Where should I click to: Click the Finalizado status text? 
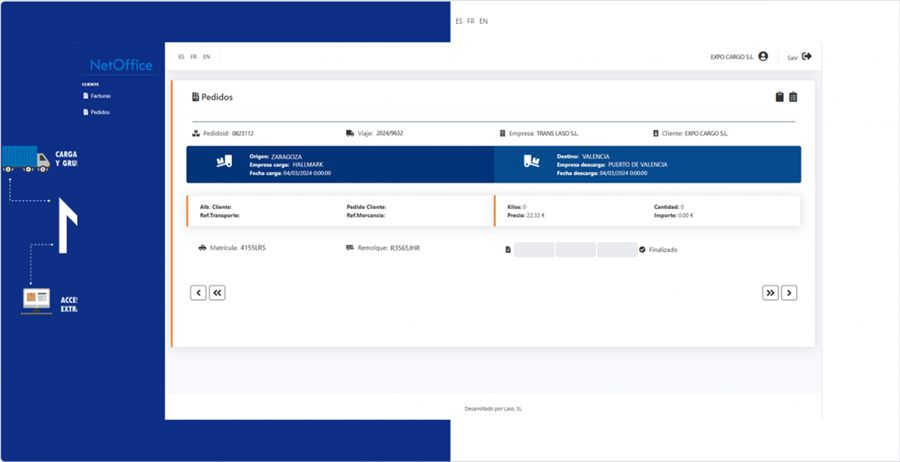(663, 250)
